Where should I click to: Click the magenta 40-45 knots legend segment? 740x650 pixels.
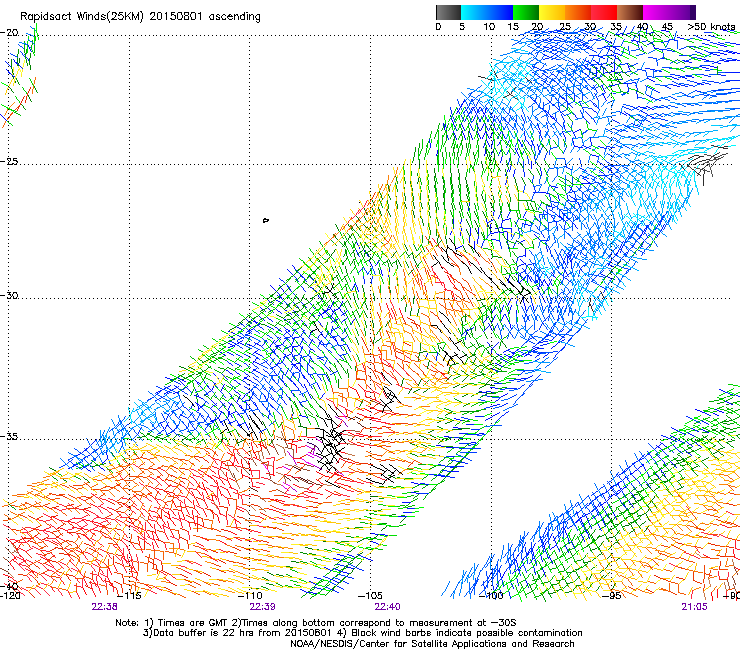(x=656, y=12)
